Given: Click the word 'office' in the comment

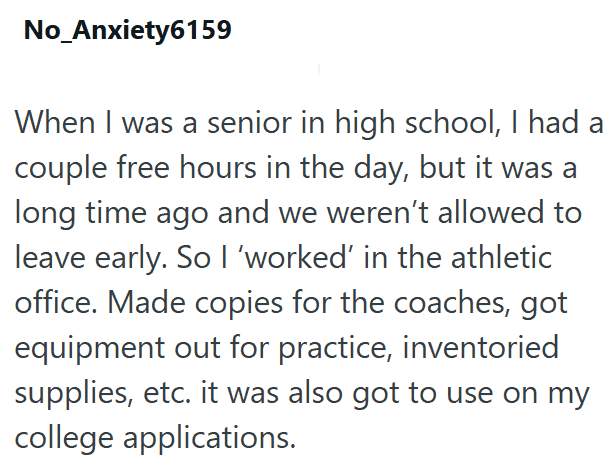Looking at the screenshot, I should [48, 298].
